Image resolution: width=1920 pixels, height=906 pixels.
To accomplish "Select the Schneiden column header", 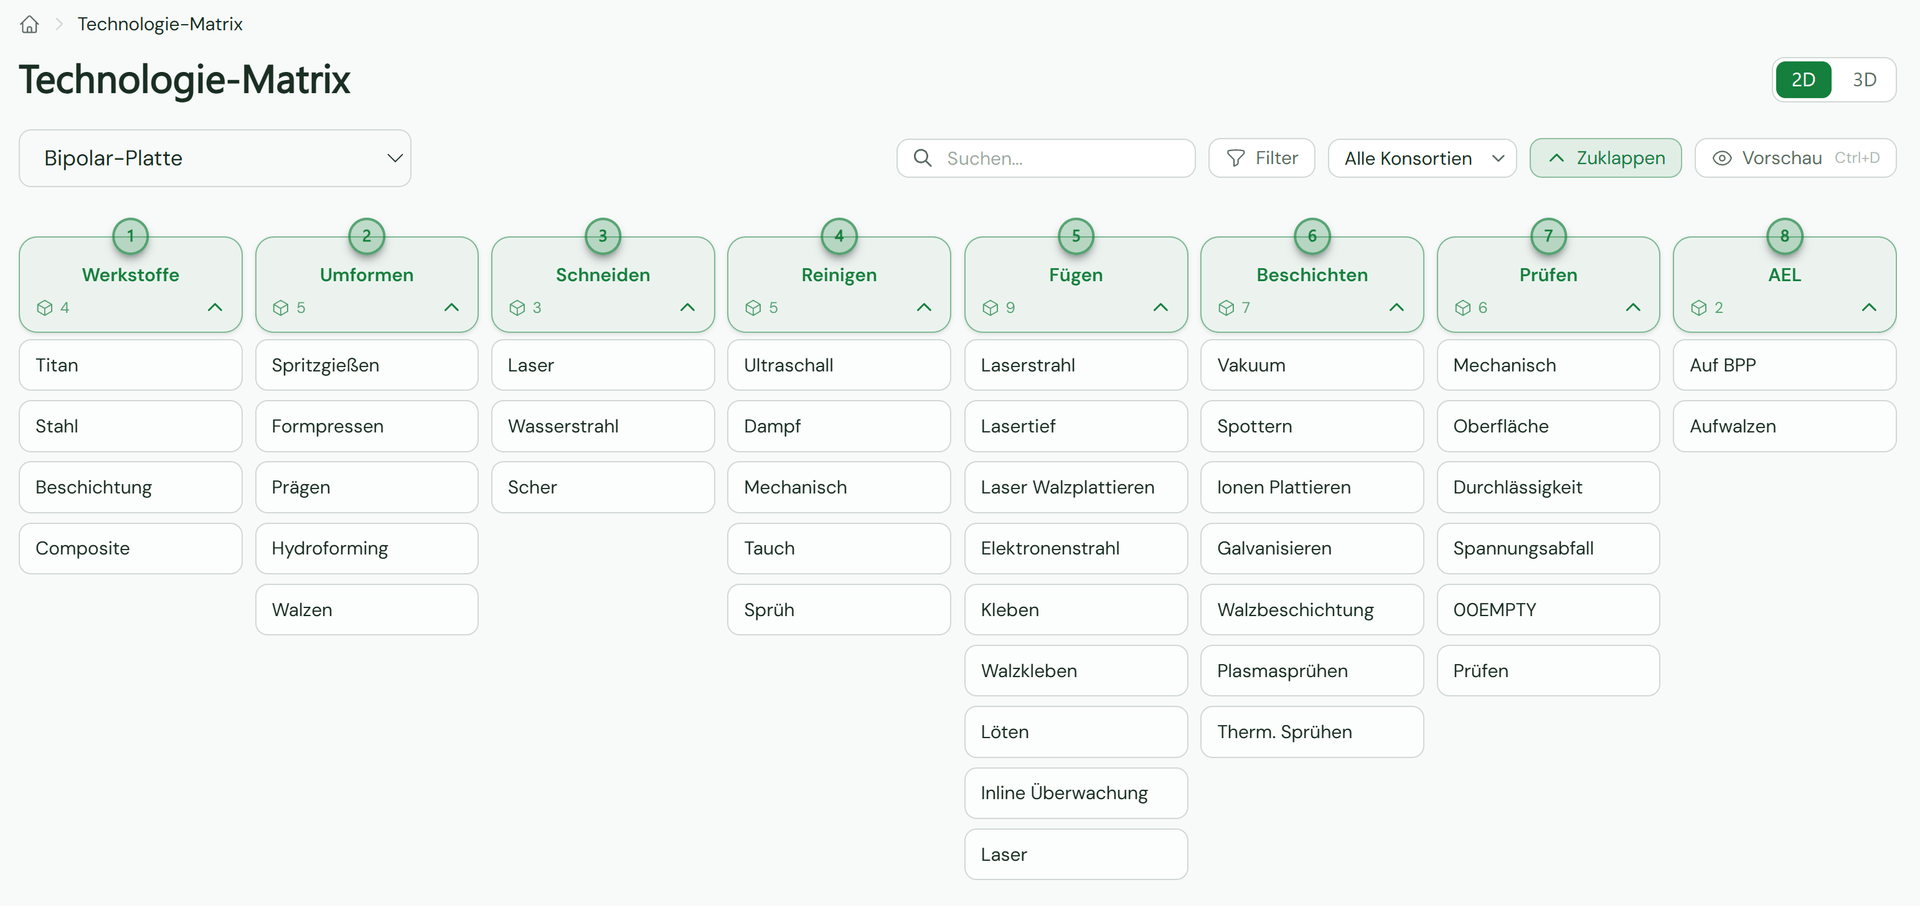I will pyautogui.click(x=603, y=284).
